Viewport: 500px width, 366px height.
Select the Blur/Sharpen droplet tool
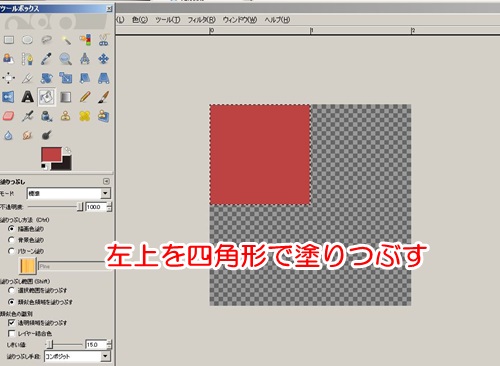(9, 135)
